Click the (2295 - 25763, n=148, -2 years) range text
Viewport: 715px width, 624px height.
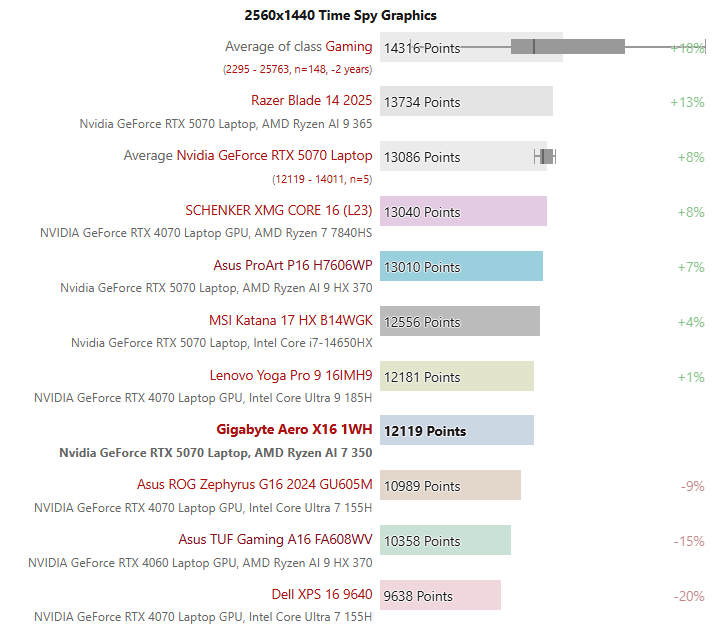click(x=297, y=69)
